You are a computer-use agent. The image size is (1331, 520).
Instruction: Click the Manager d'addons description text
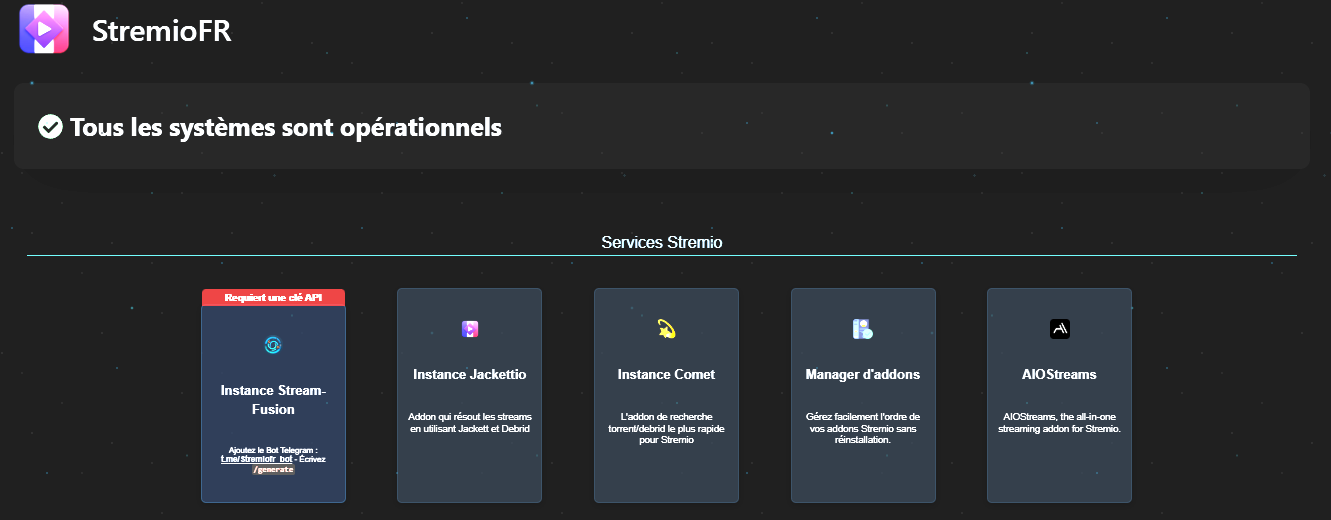point(863,427)
